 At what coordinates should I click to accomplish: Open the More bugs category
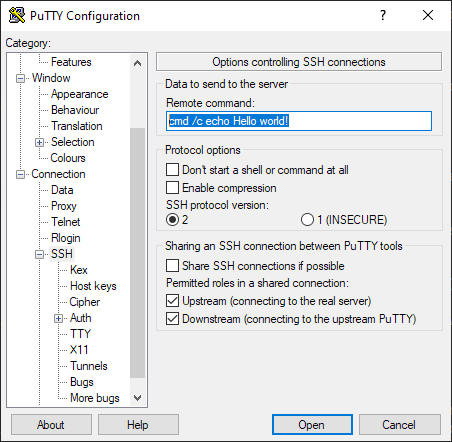pyautogui.click(x=95, y=398)
